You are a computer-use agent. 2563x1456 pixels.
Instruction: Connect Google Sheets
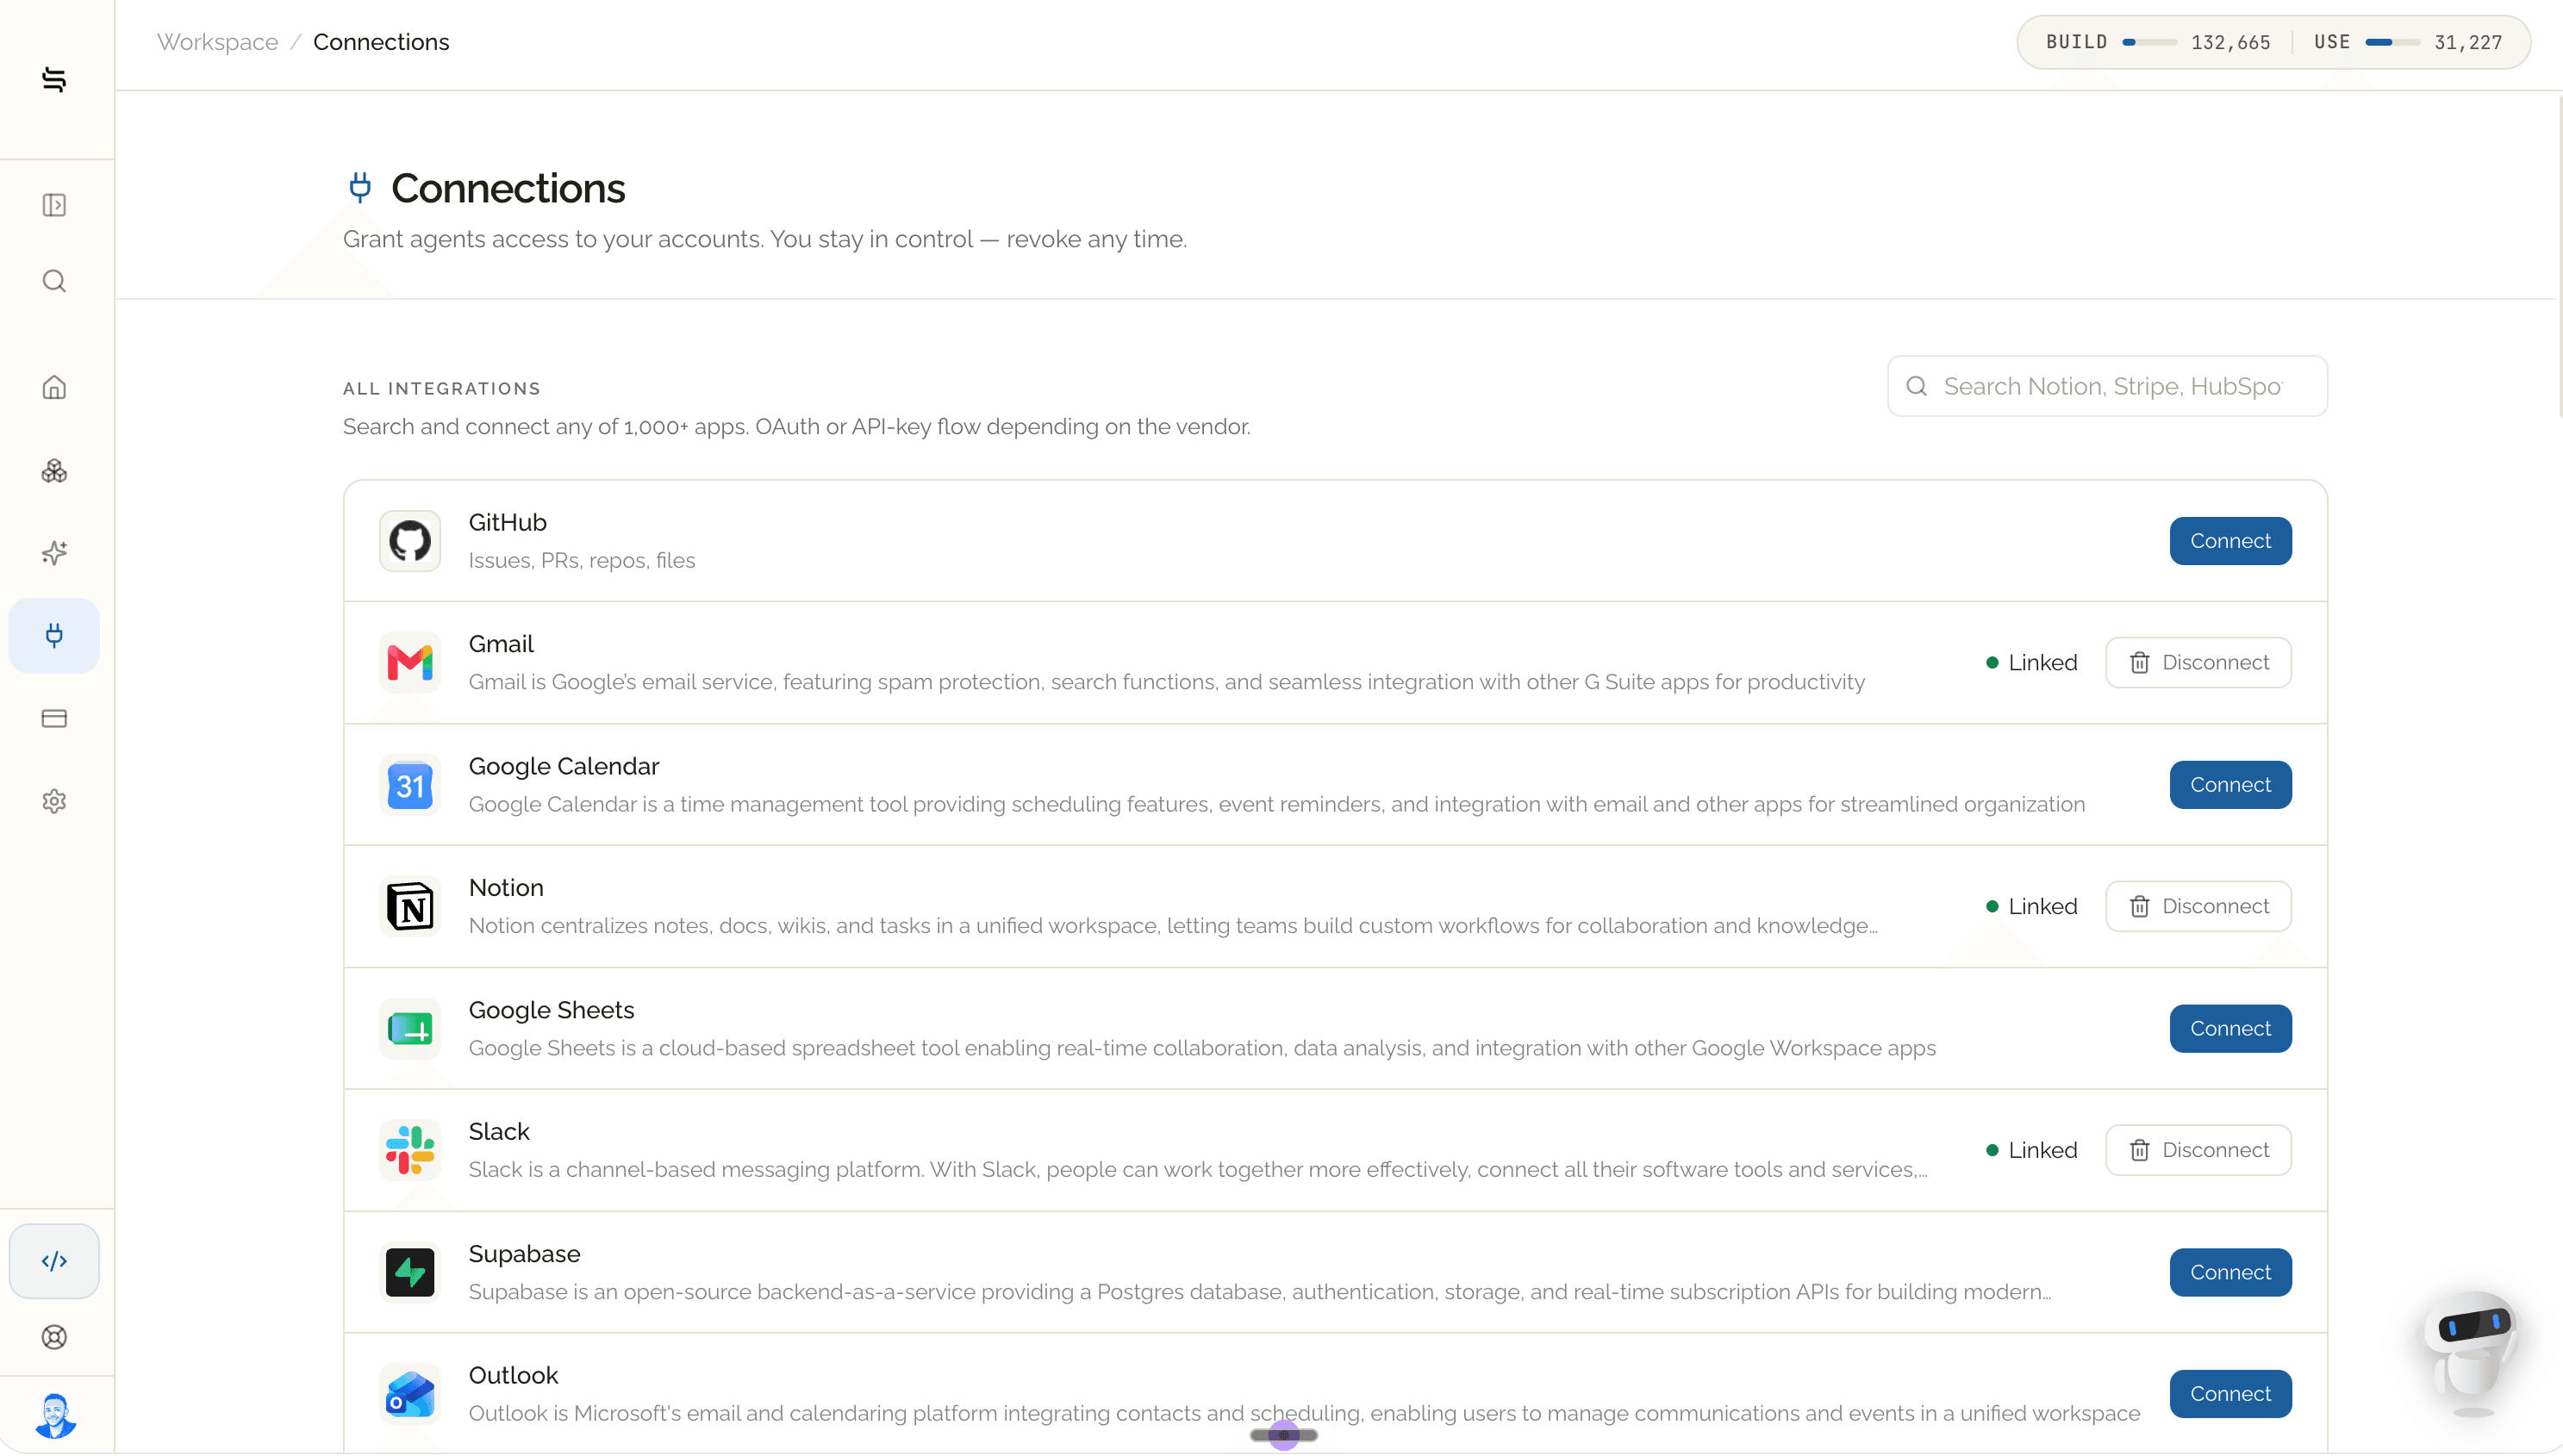[x=2230, y=1029]
